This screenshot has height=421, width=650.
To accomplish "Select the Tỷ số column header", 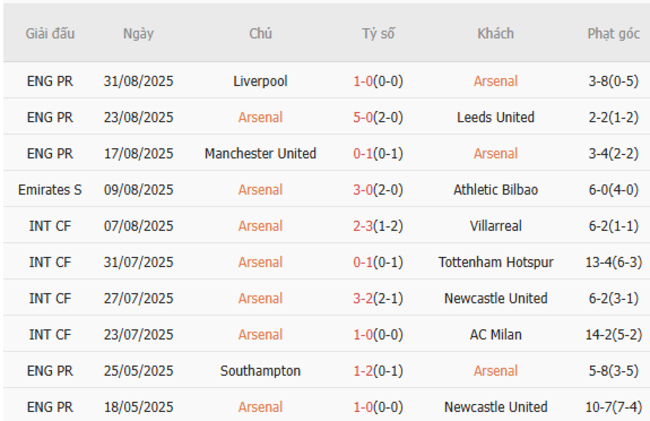I will click(378, 33).
